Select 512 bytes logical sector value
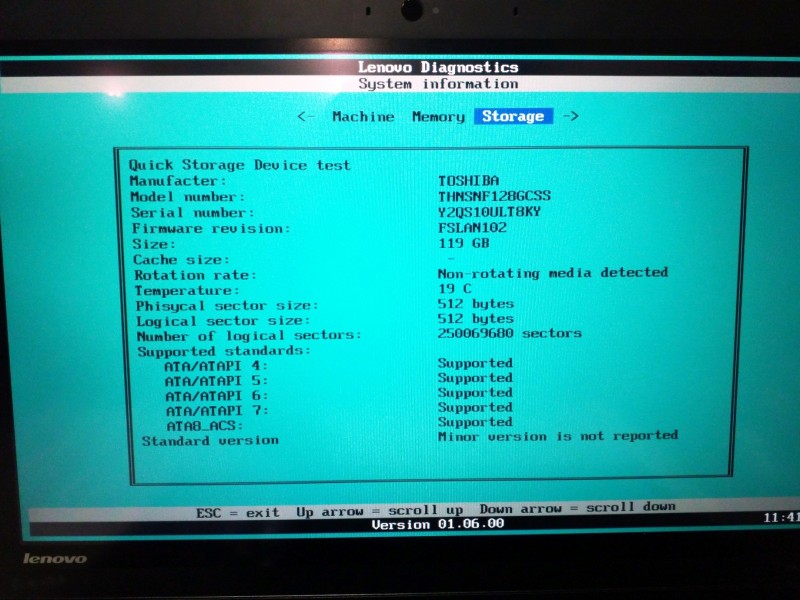800x600 pixels. click(476, 319)
